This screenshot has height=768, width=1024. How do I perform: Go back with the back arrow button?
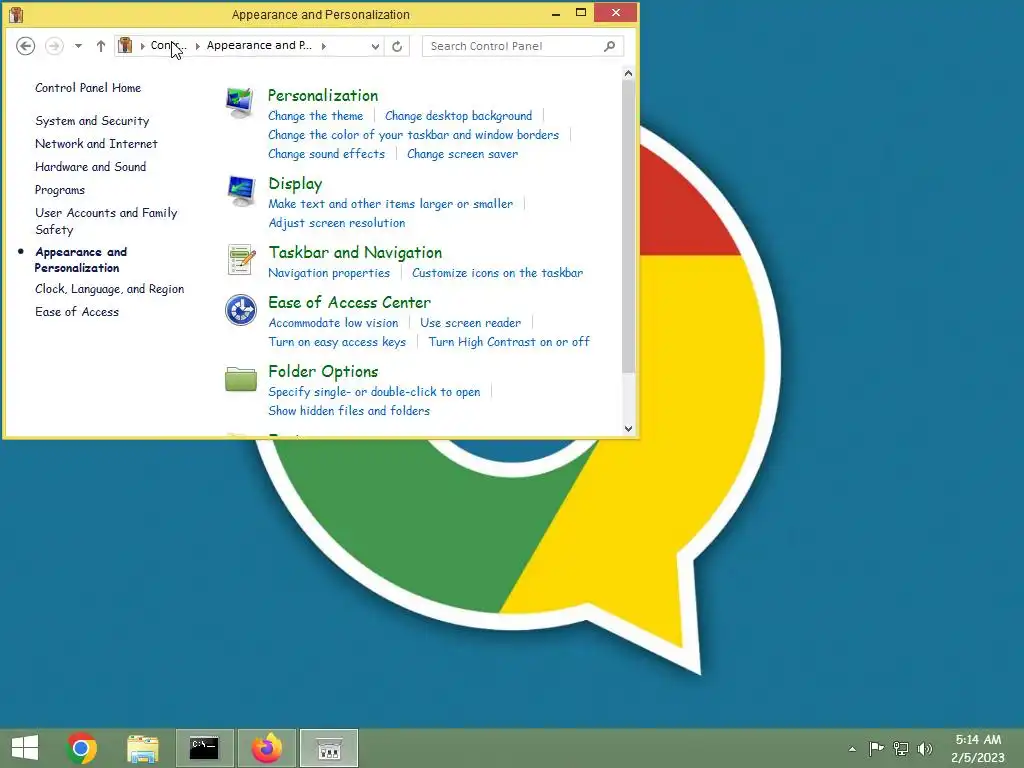tap(25, 46)
